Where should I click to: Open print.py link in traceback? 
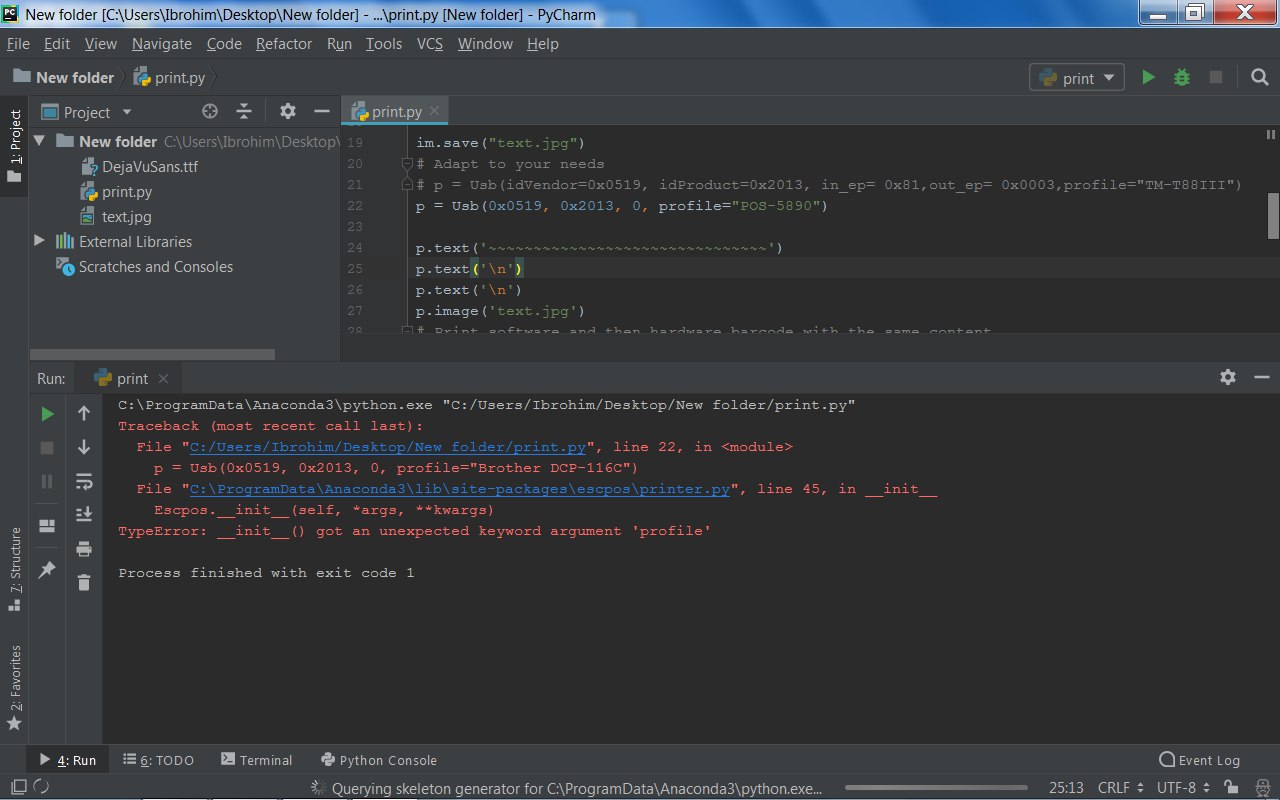click(388, 447)
